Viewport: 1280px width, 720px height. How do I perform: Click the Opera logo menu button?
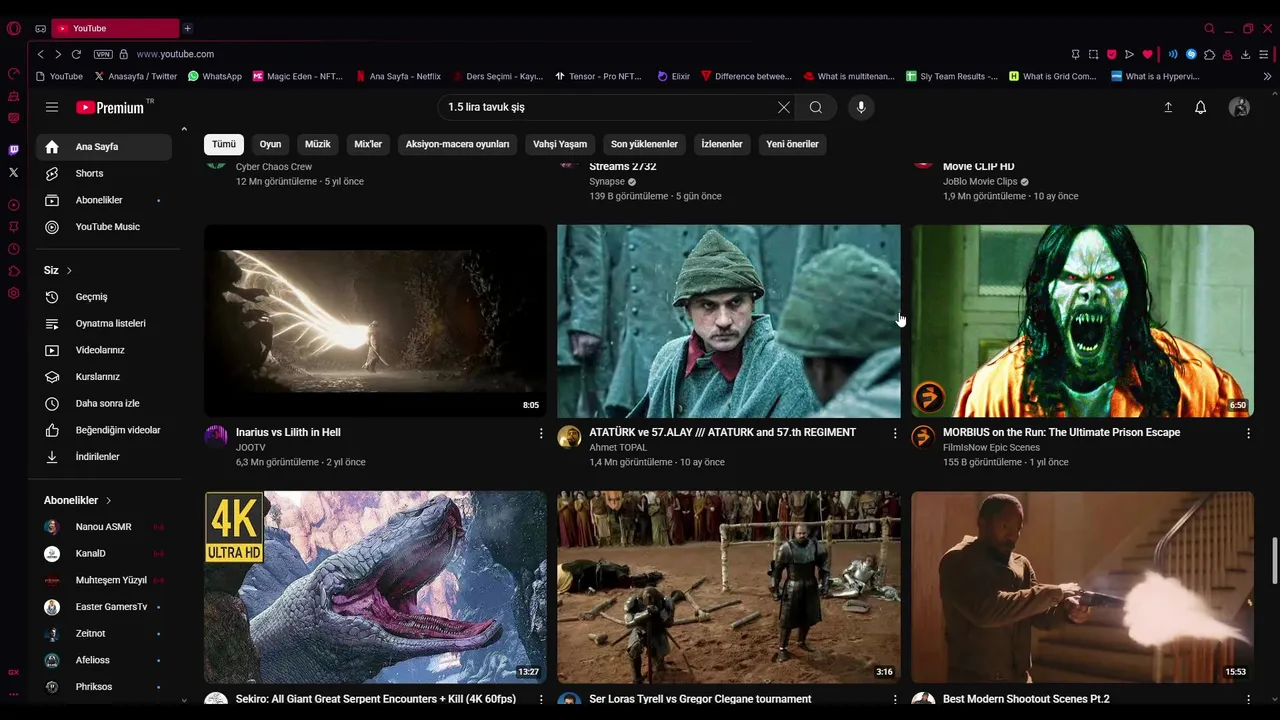13,28
